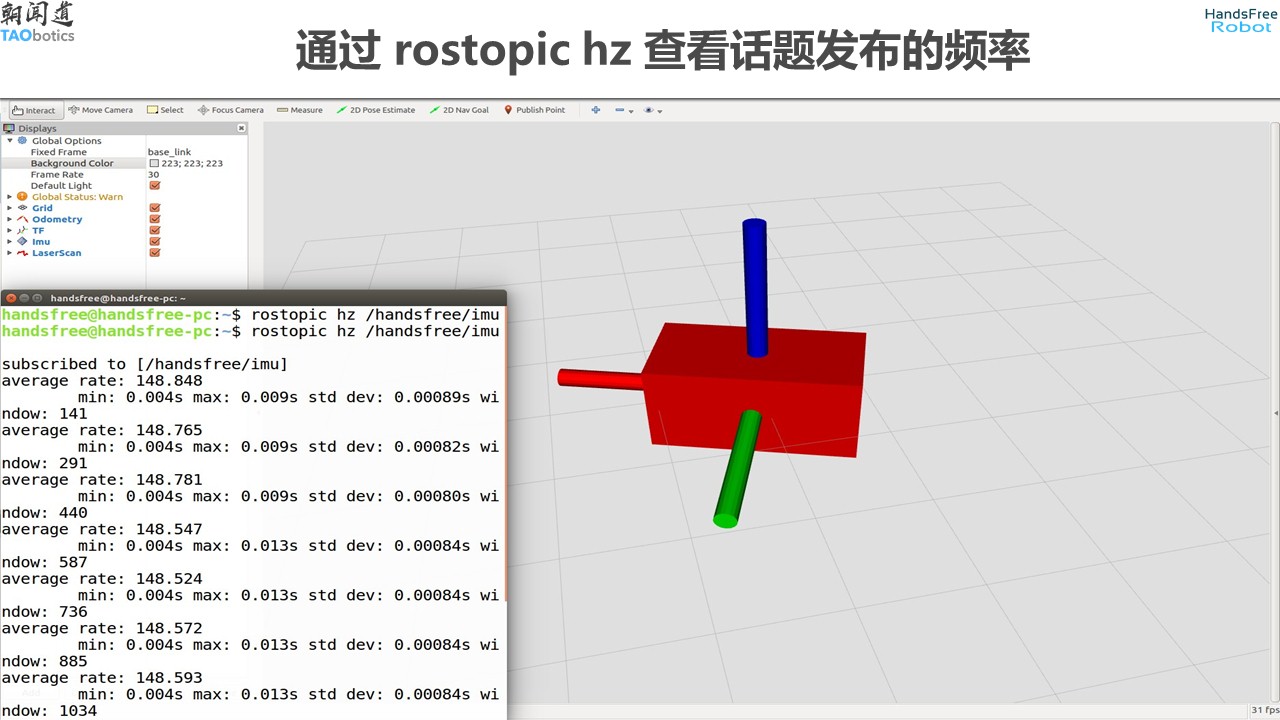Expand the TF display node
This screenshot has height=720, width=1280.
[x=10, y=230]
